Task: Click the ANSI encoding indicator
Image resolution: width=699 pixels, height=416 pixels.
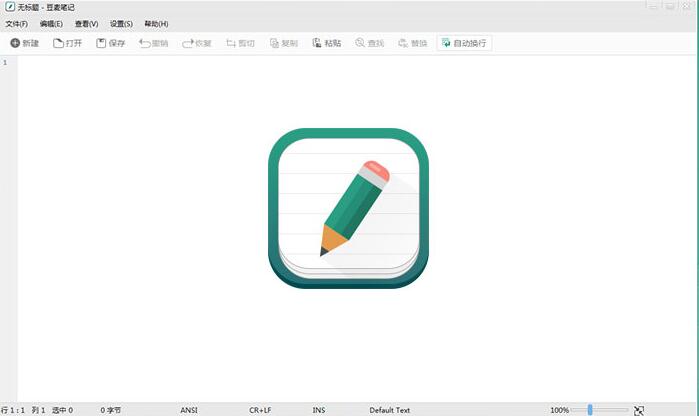Action: coord(189,410)
